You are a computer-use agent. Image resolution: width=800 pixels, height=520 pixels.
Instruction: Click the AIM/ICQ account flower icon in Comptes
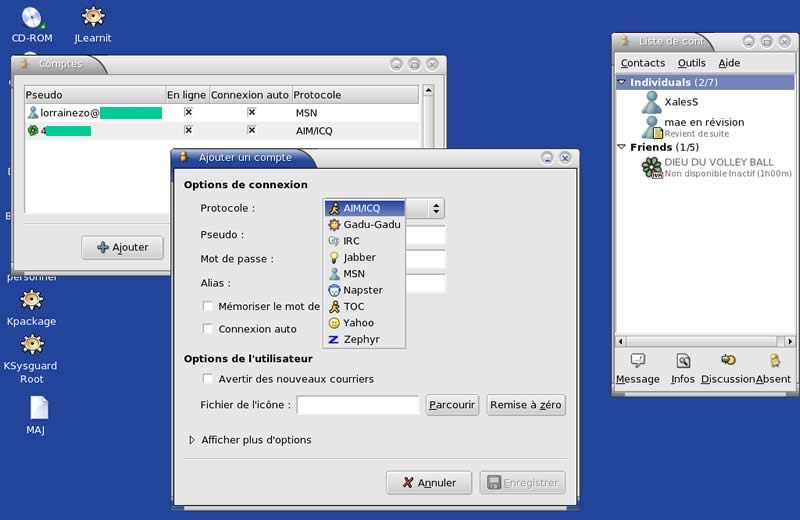33,131
